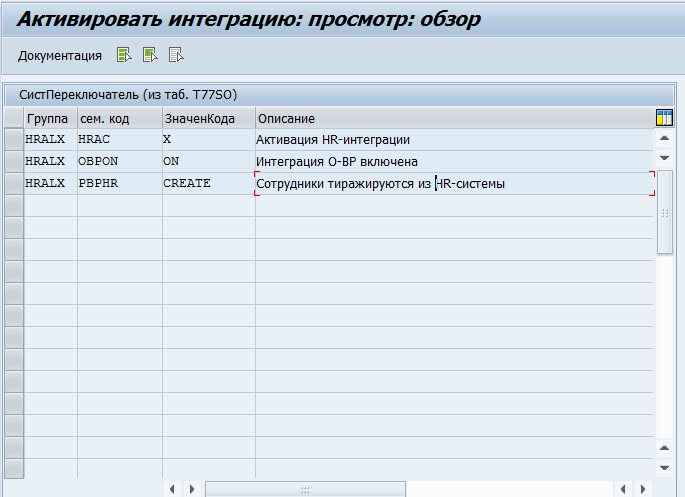Click HRALX group cell in HRAC row
The height and width of the screenshot is (497, 685).
(51, 140)
